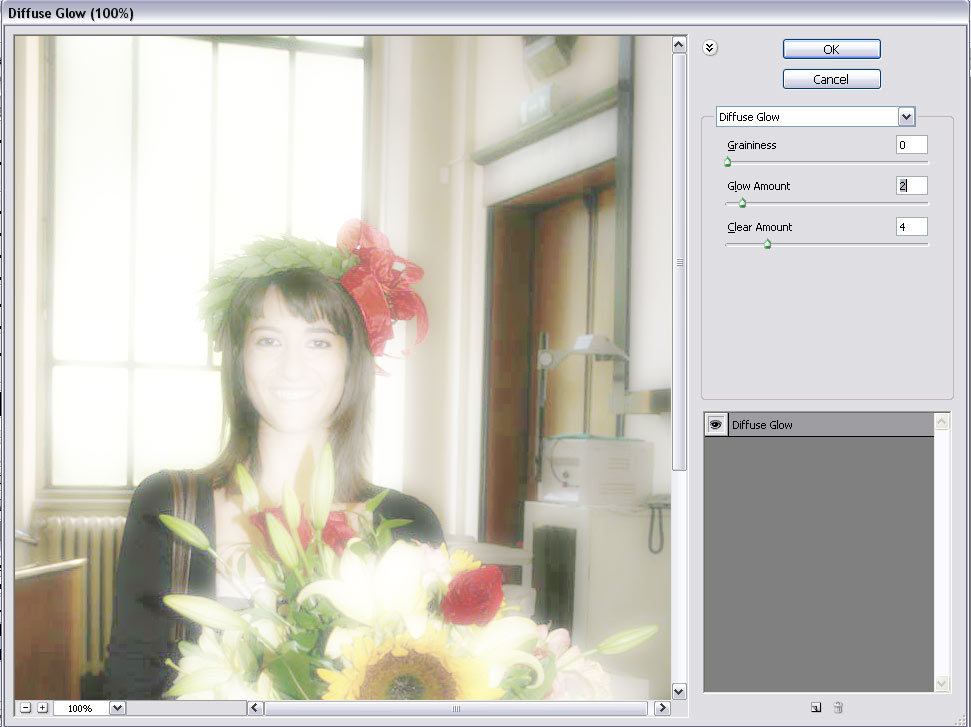Adjust the Clear Amount slider handle

tap(767, 244)
